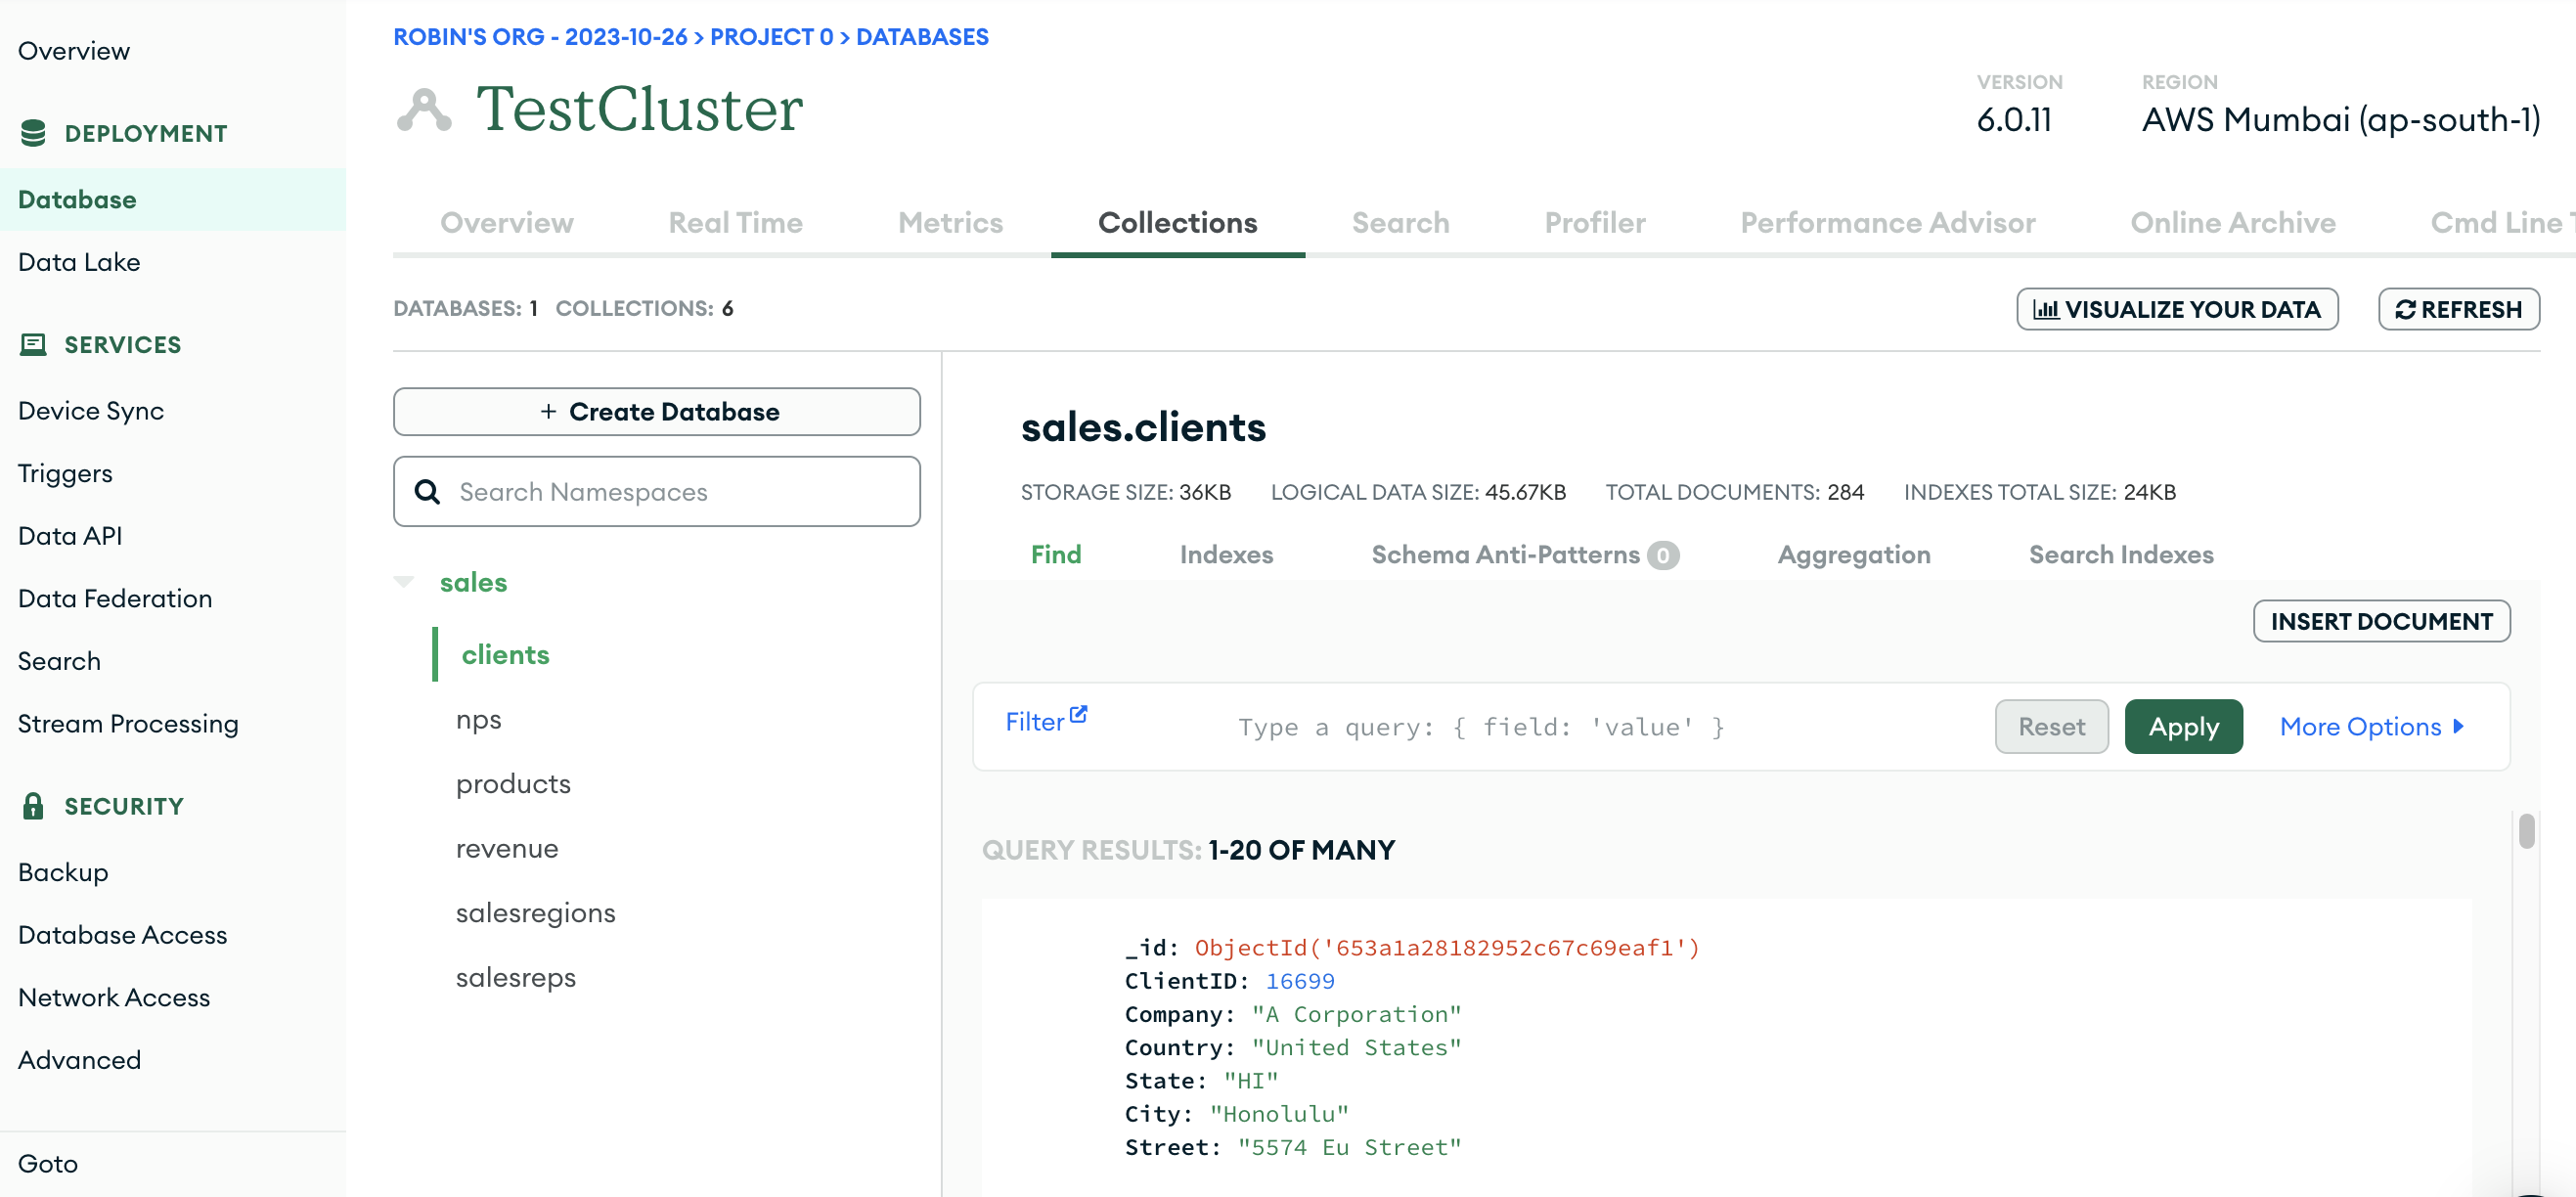Open the Aggregation tab
The height and width of the screenshot is (1197, 2576).
(x=1853, y=554)
